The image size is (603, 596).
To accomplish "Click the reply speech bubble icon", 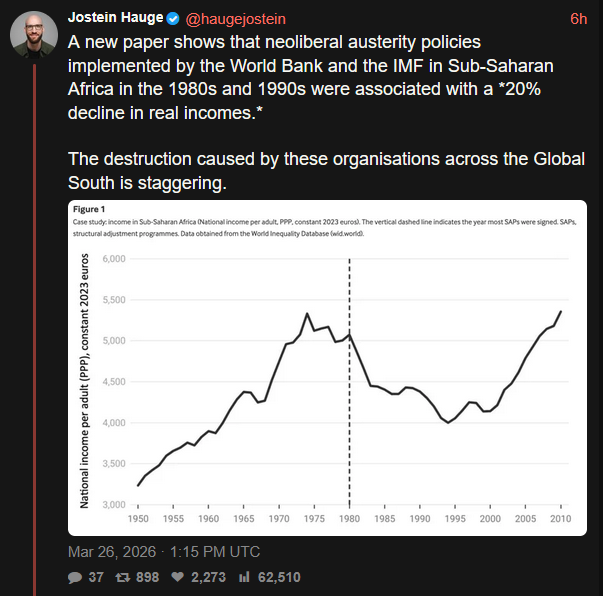I will coord(75,577).
